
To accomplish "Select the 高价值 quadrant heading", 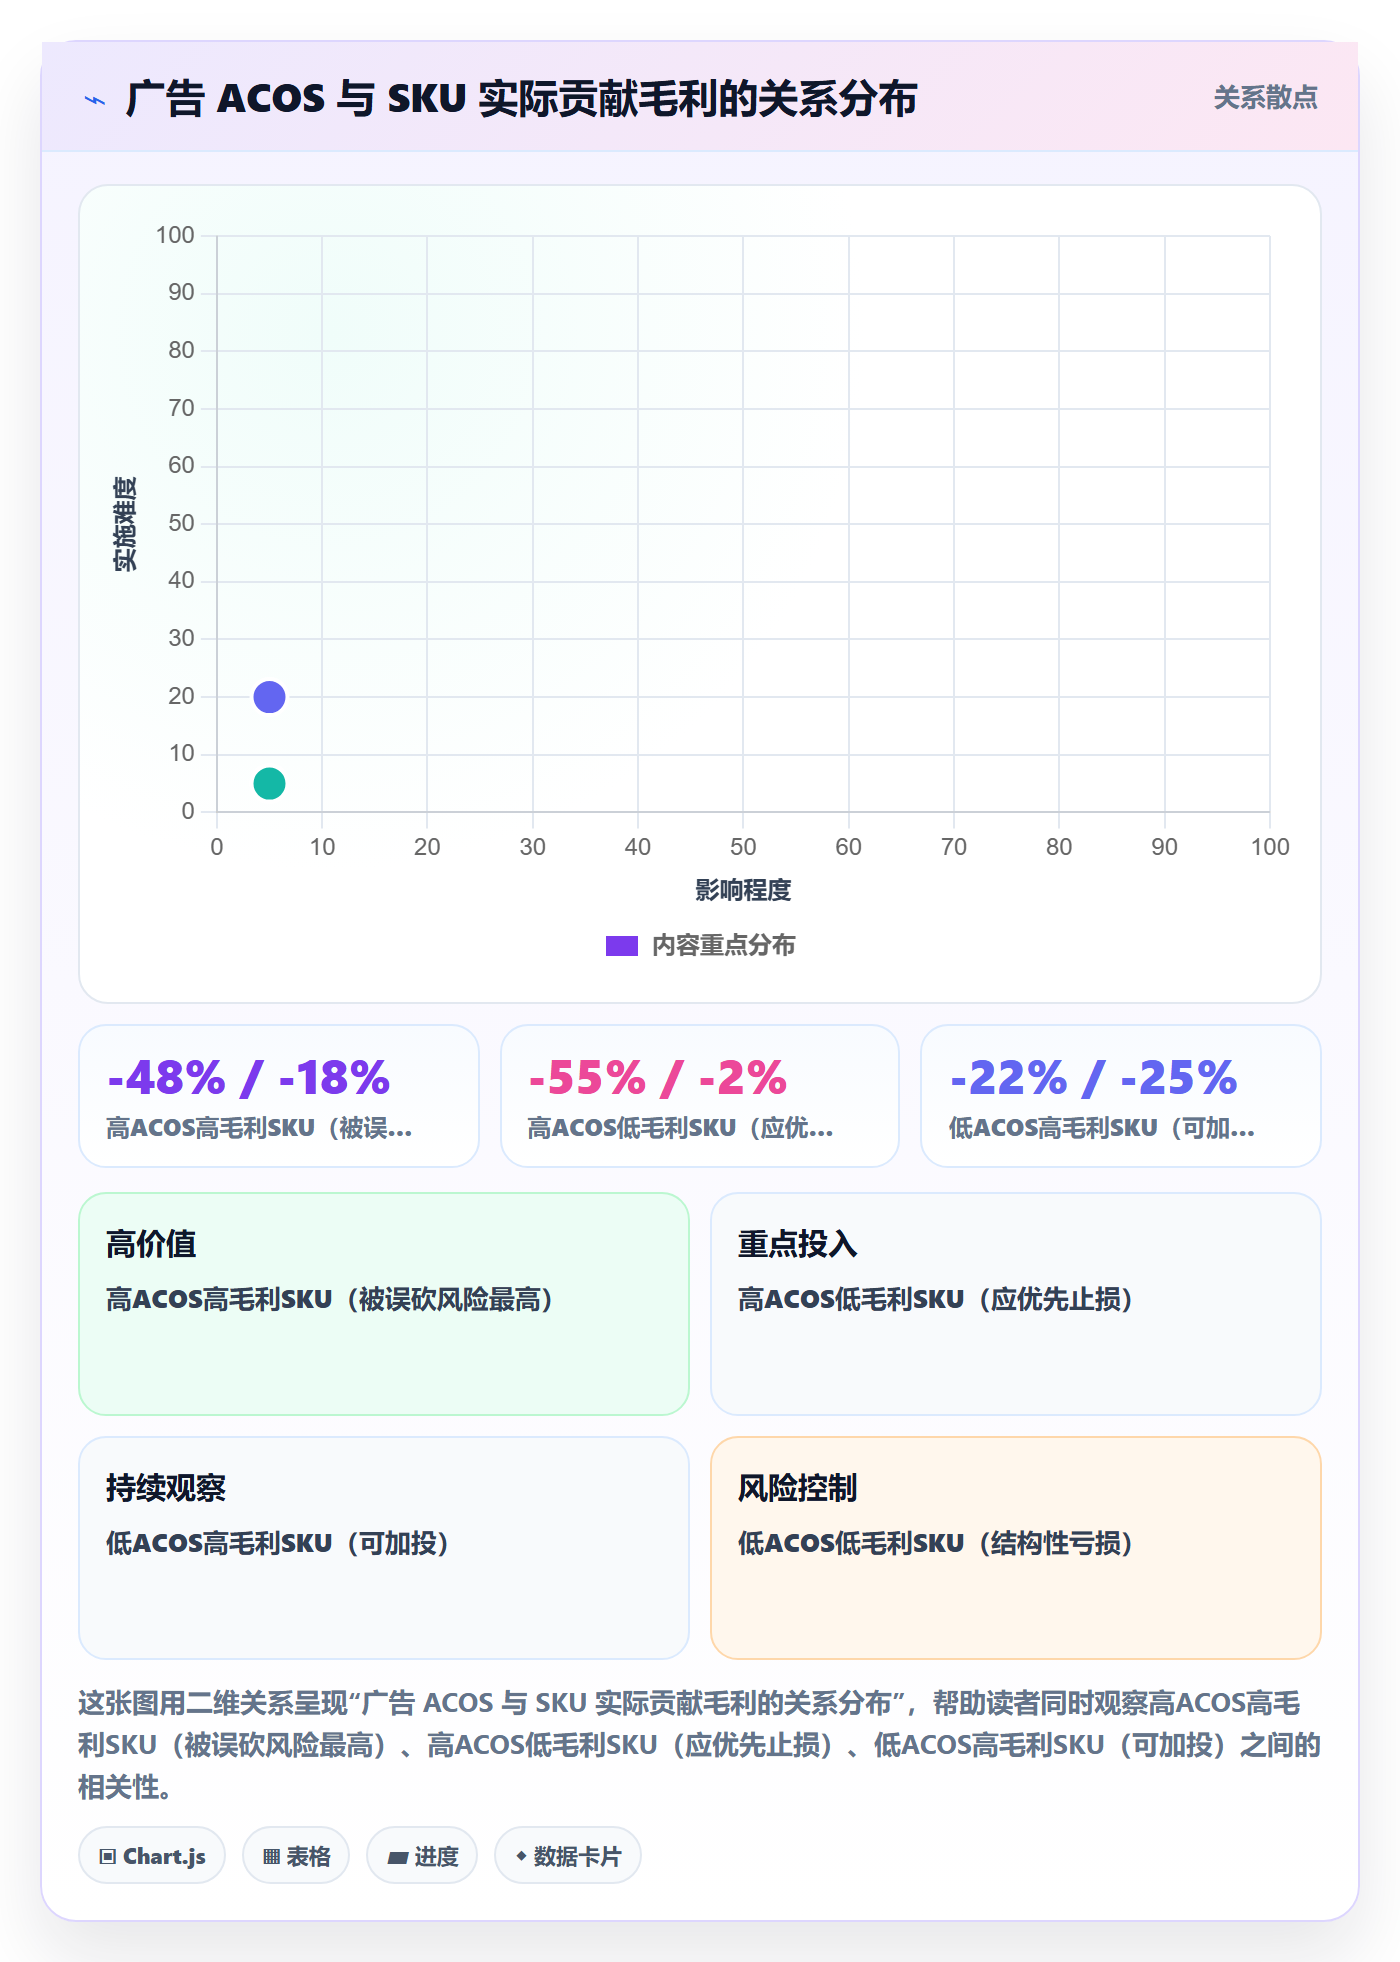I will point(151,1244).
